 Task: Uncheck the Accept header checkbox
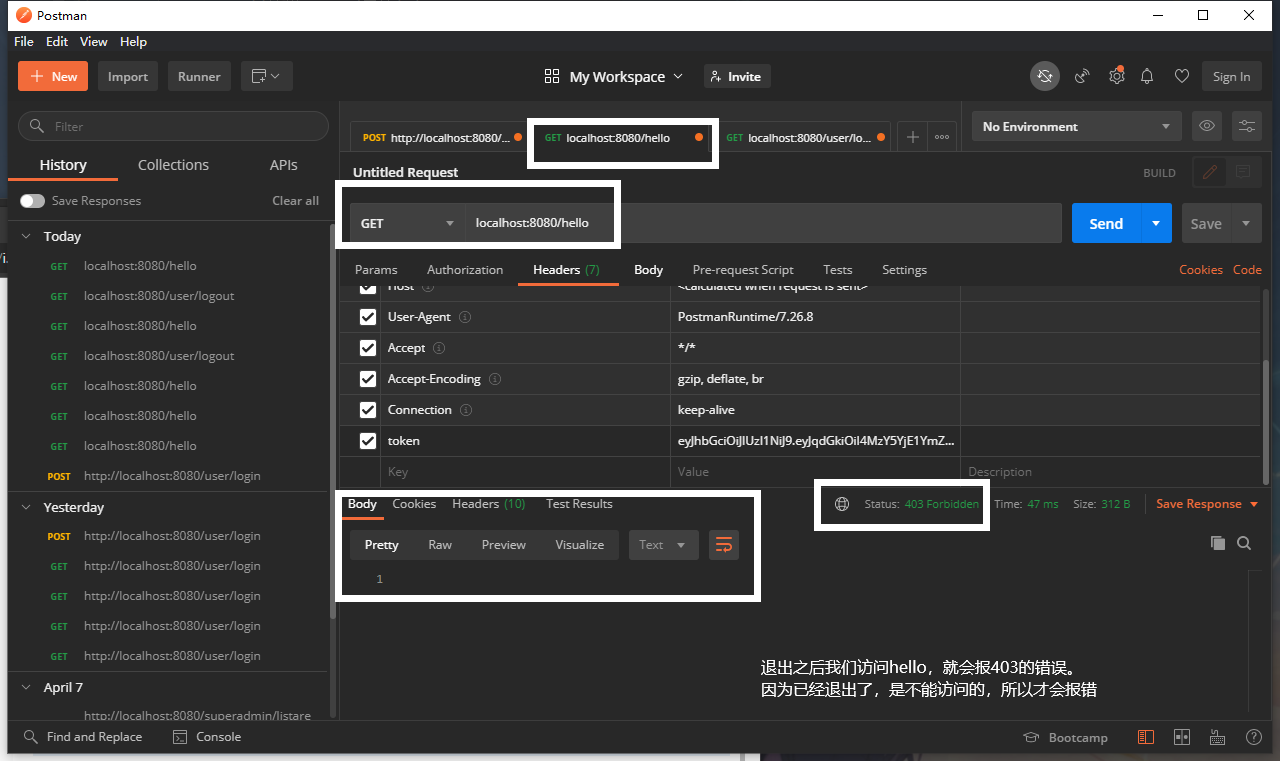[x=368, y=348]
